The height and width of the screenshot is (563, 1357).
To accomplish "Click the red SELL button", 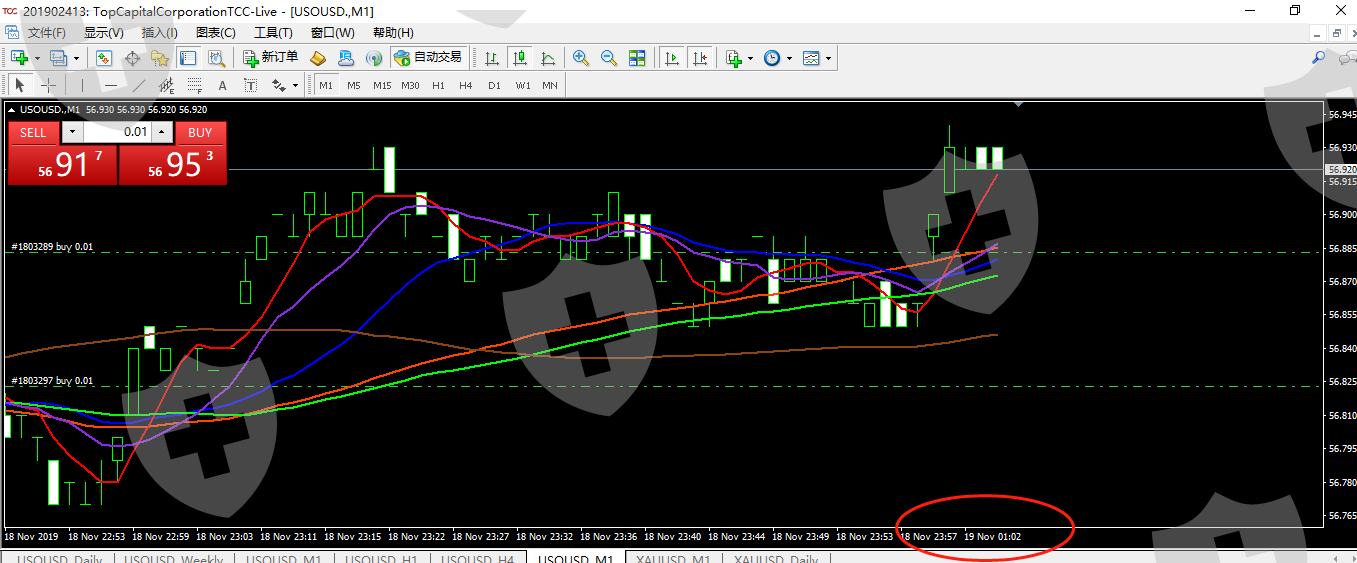I will click(x=33, y=132).
